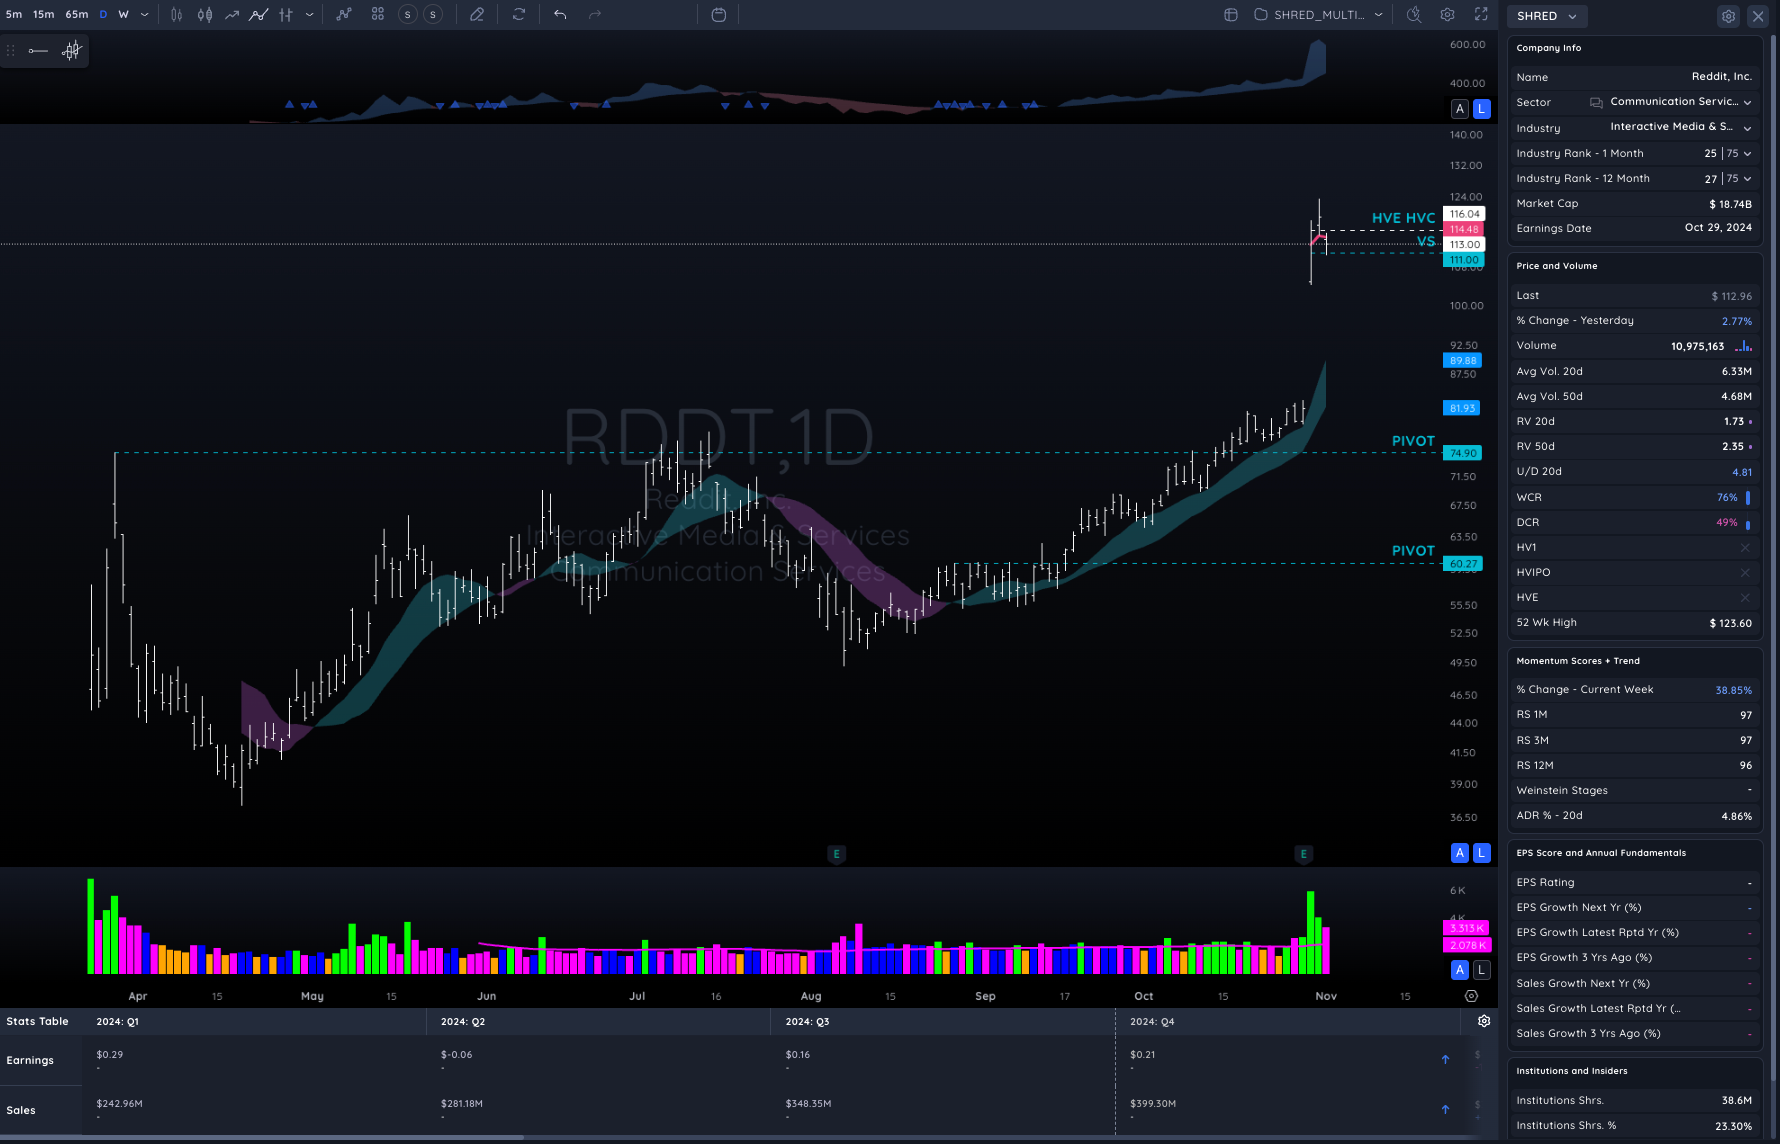
Task: Expand the Sector dropdown chevron
Action: [x=1747, y=103]
